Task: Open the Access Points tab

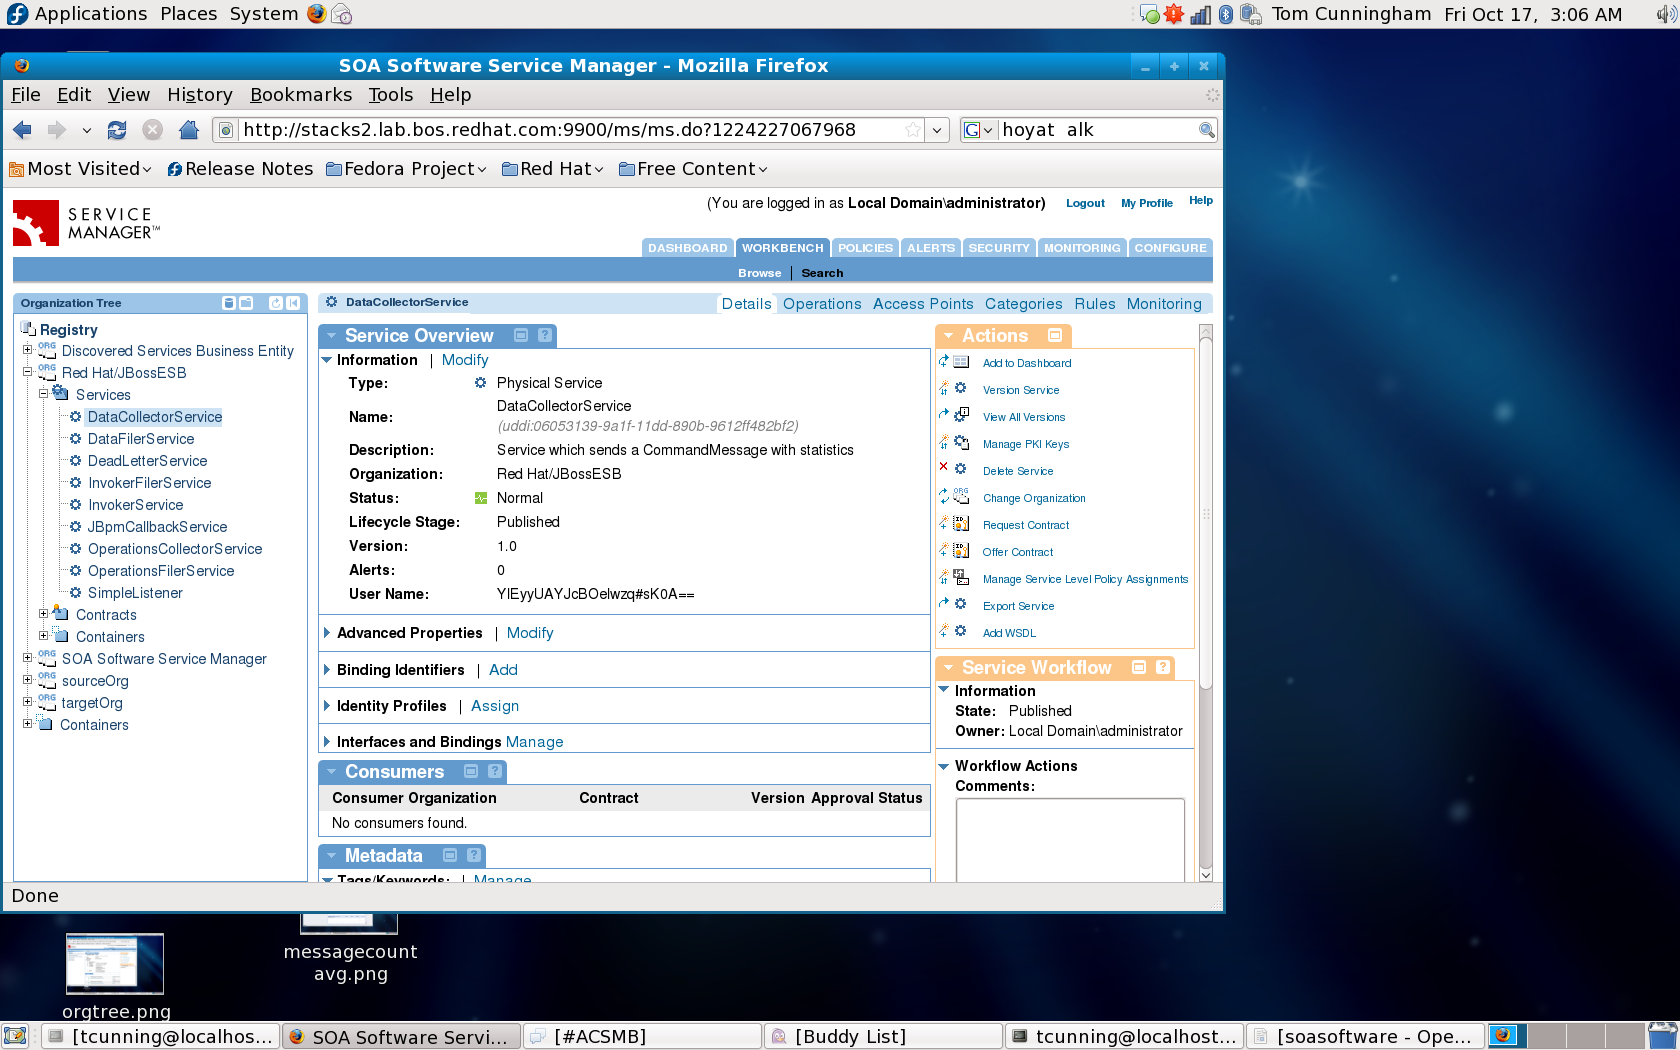Action: click(x=922, y=304)
